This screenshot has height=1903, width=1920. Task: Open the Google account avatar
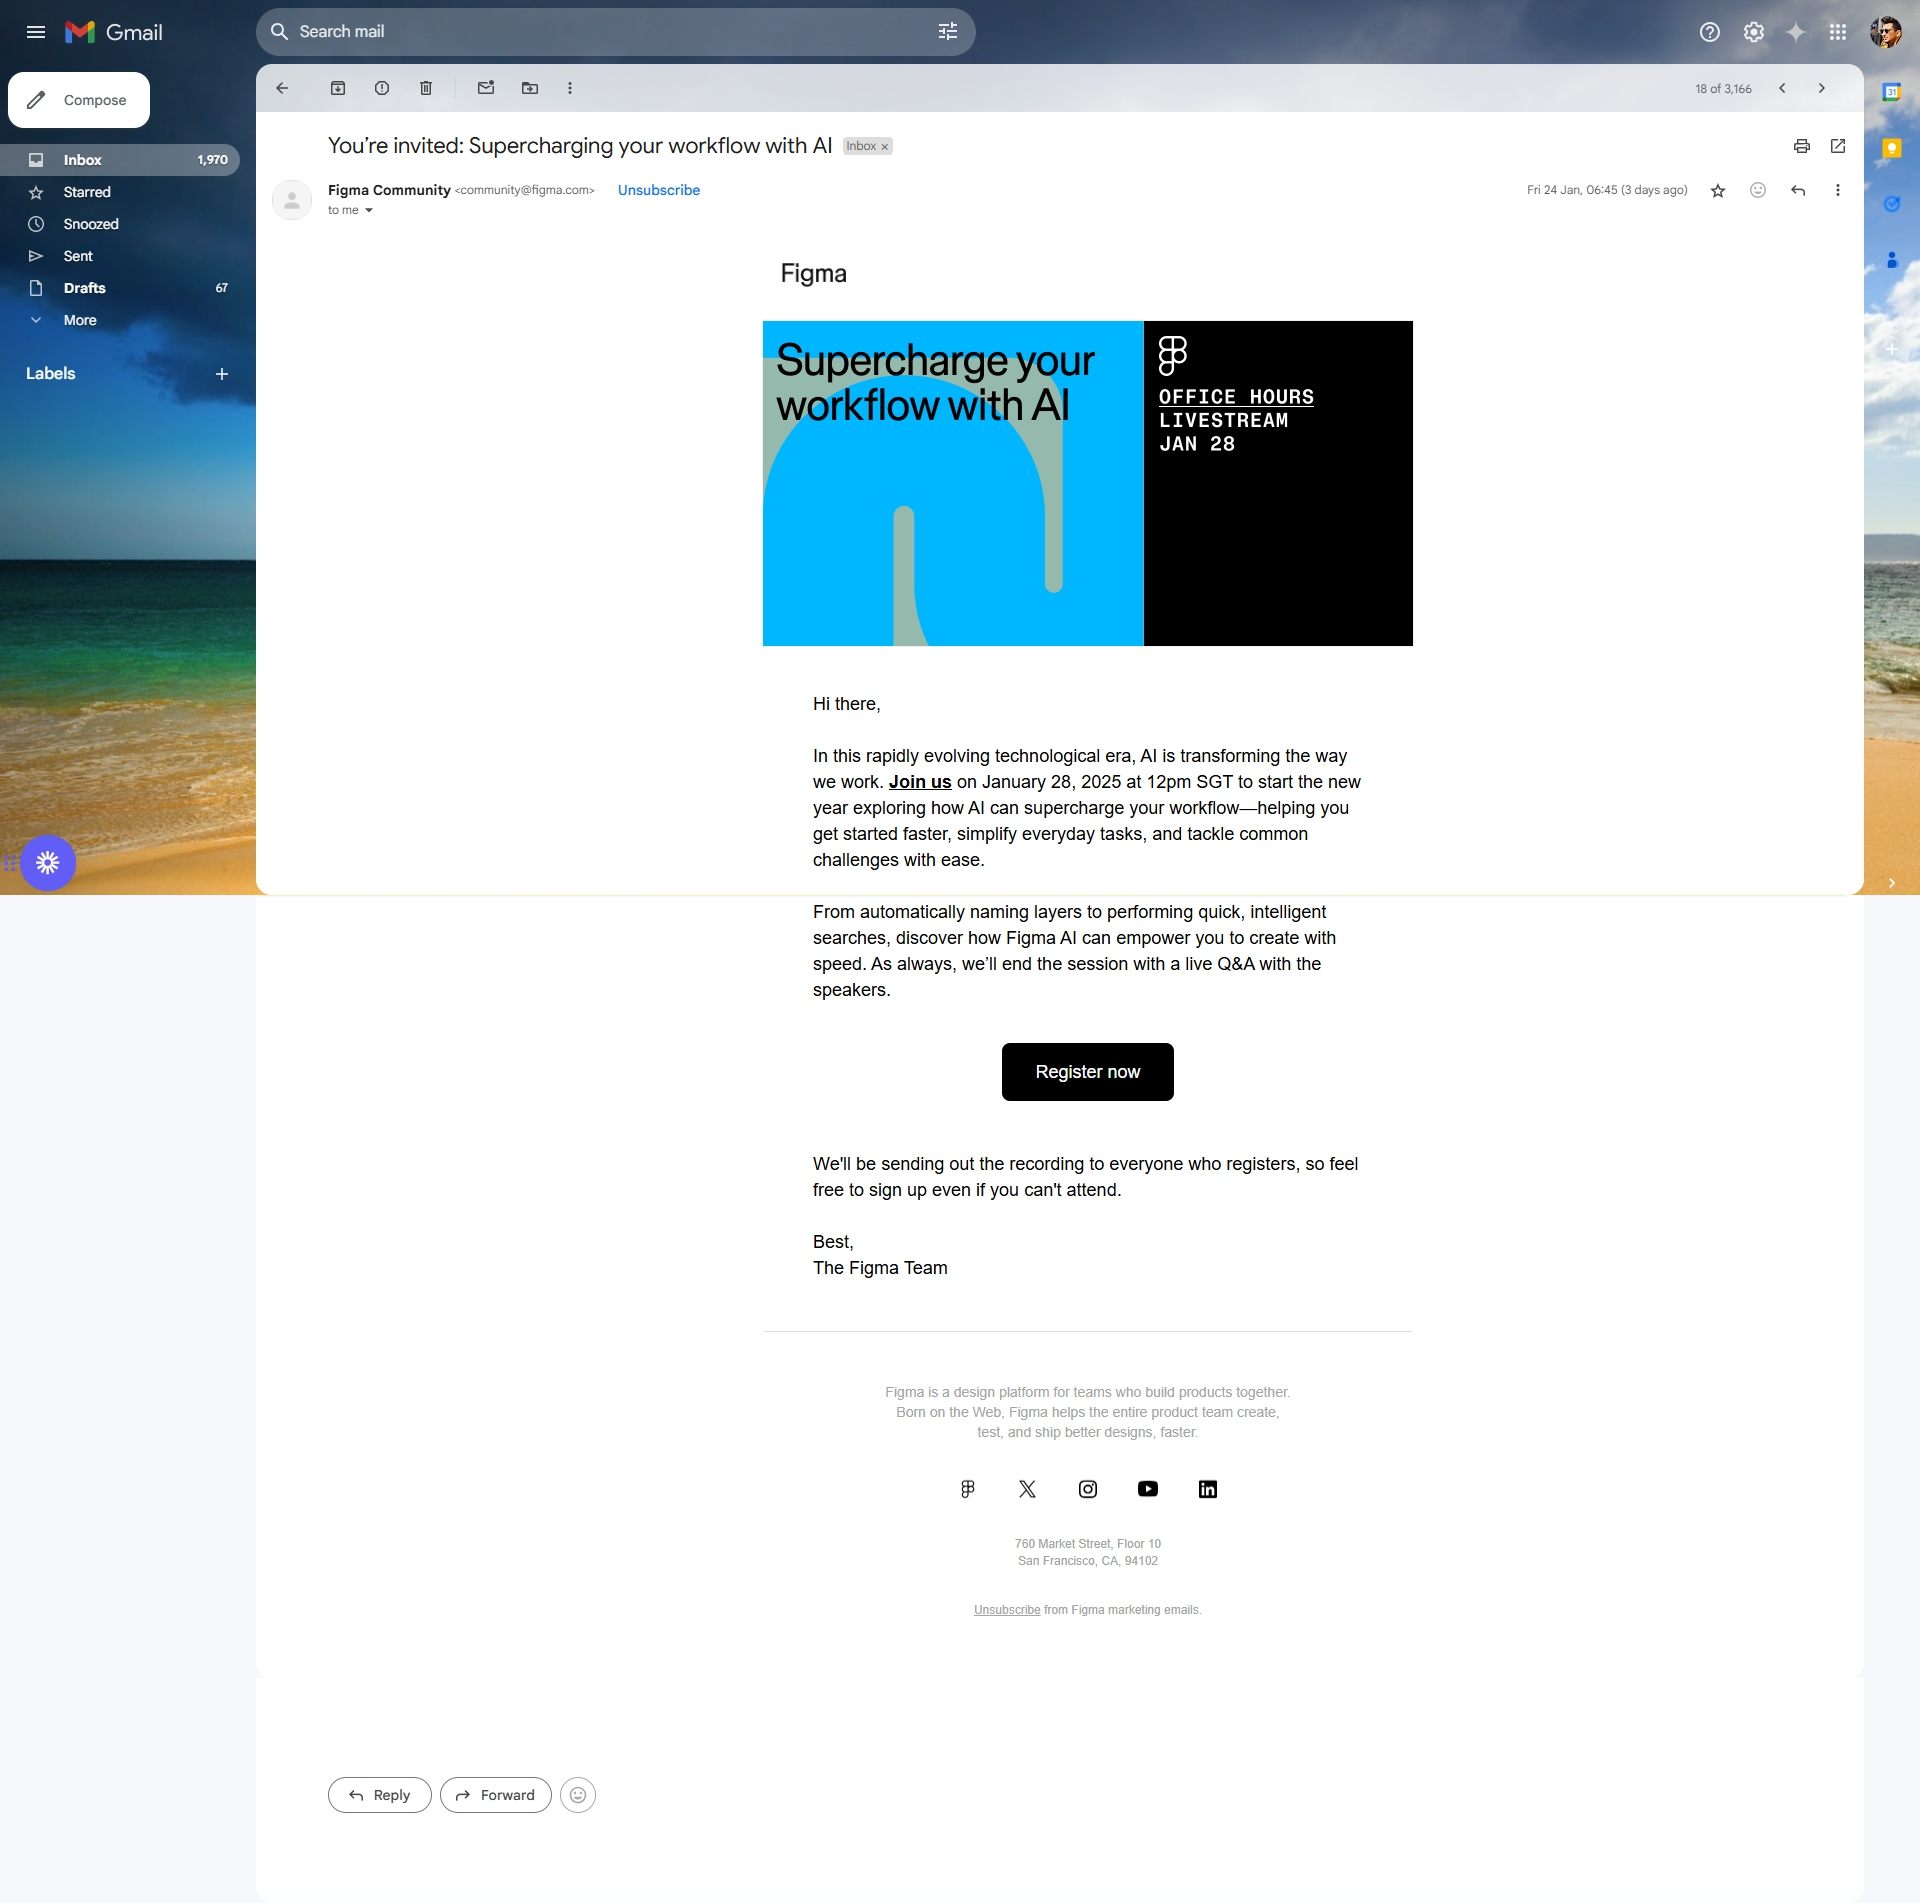coord(1886,32)
